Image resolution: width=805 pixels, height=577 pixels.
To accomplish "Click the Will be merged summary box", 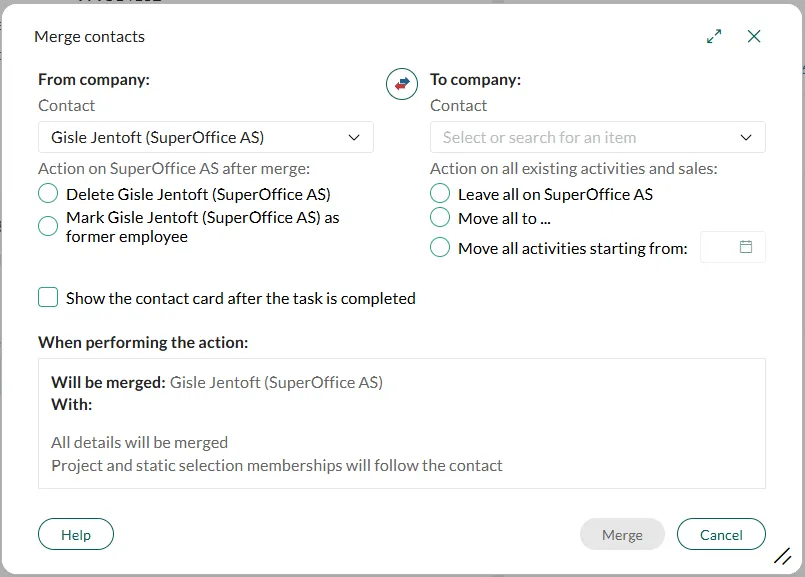I will (x=402, y=423).
